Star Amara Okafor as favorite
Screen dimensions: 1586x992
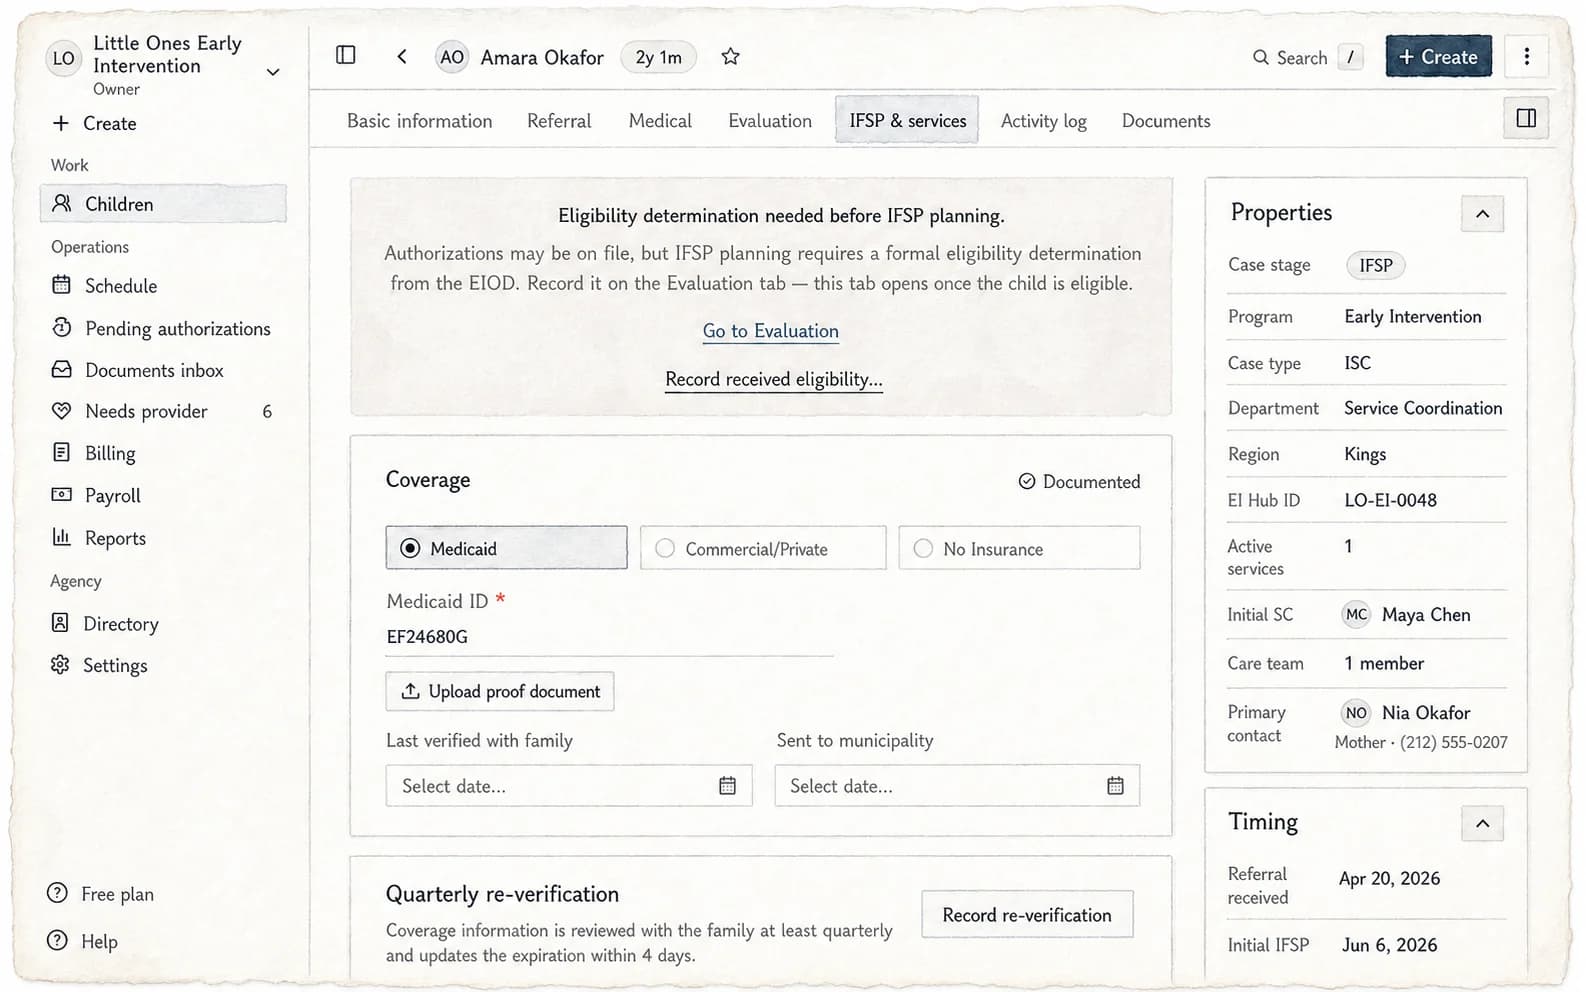(x=730, y=57)
